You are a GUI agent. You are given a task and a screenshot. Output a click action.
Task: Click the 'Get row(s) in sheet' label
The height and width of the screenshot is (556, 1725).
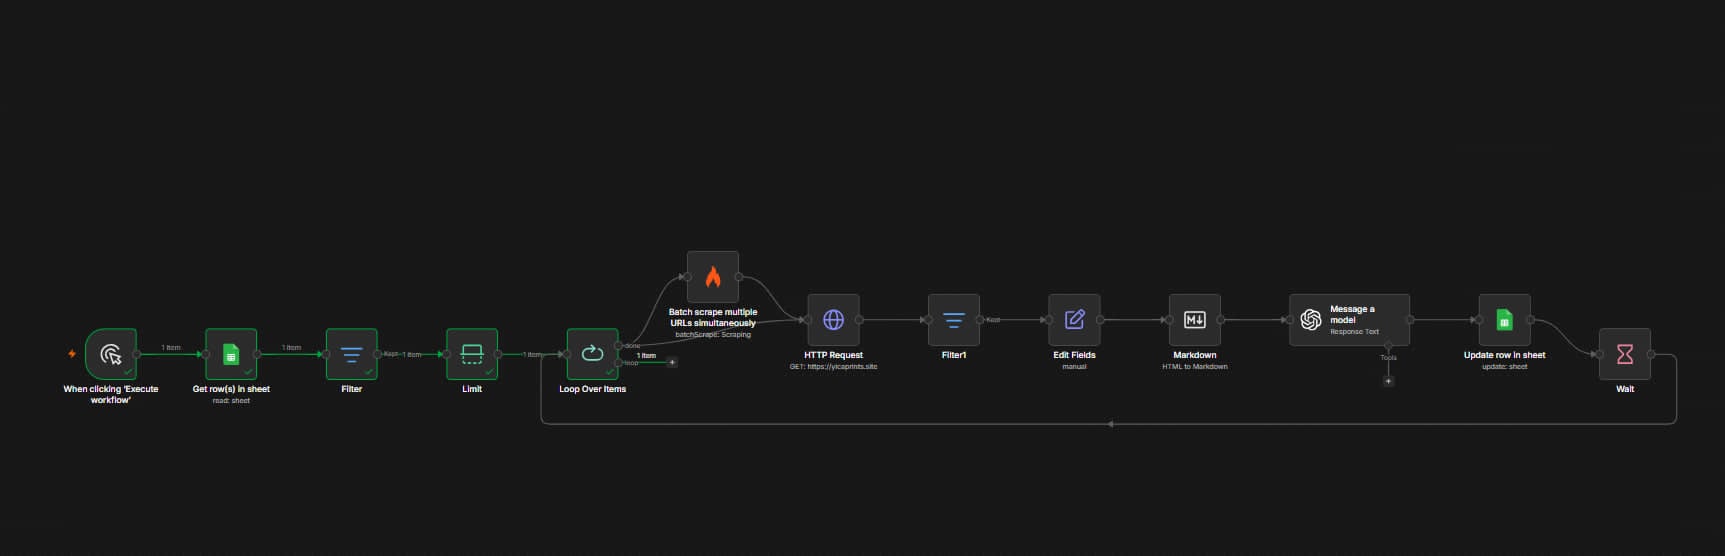pos(231,389)
